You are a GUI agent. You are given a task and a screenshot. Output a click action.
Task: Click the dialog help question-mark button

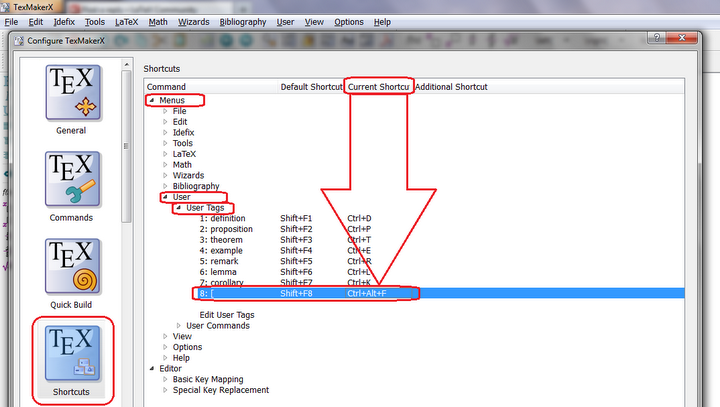657,38
